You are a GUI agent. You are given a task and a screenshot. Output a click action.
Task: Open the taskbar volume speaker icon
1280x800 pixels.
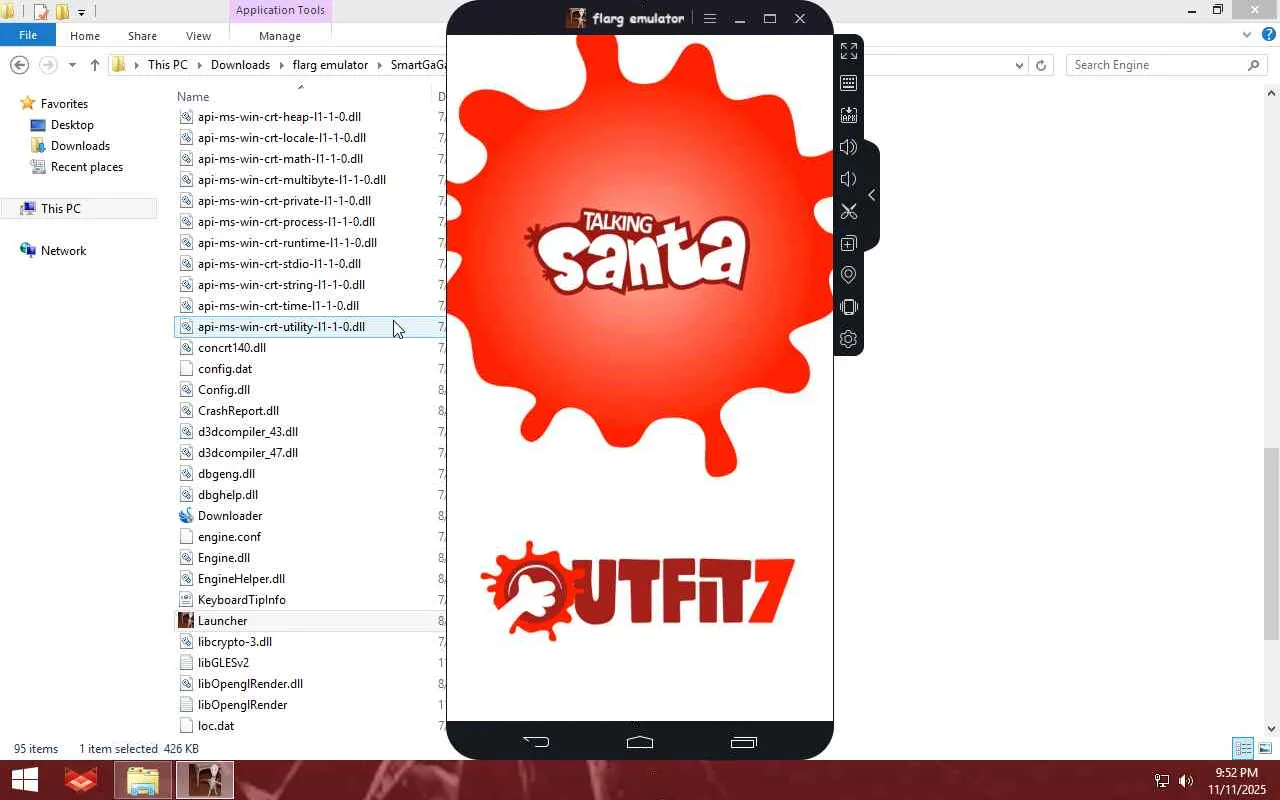1186,781
